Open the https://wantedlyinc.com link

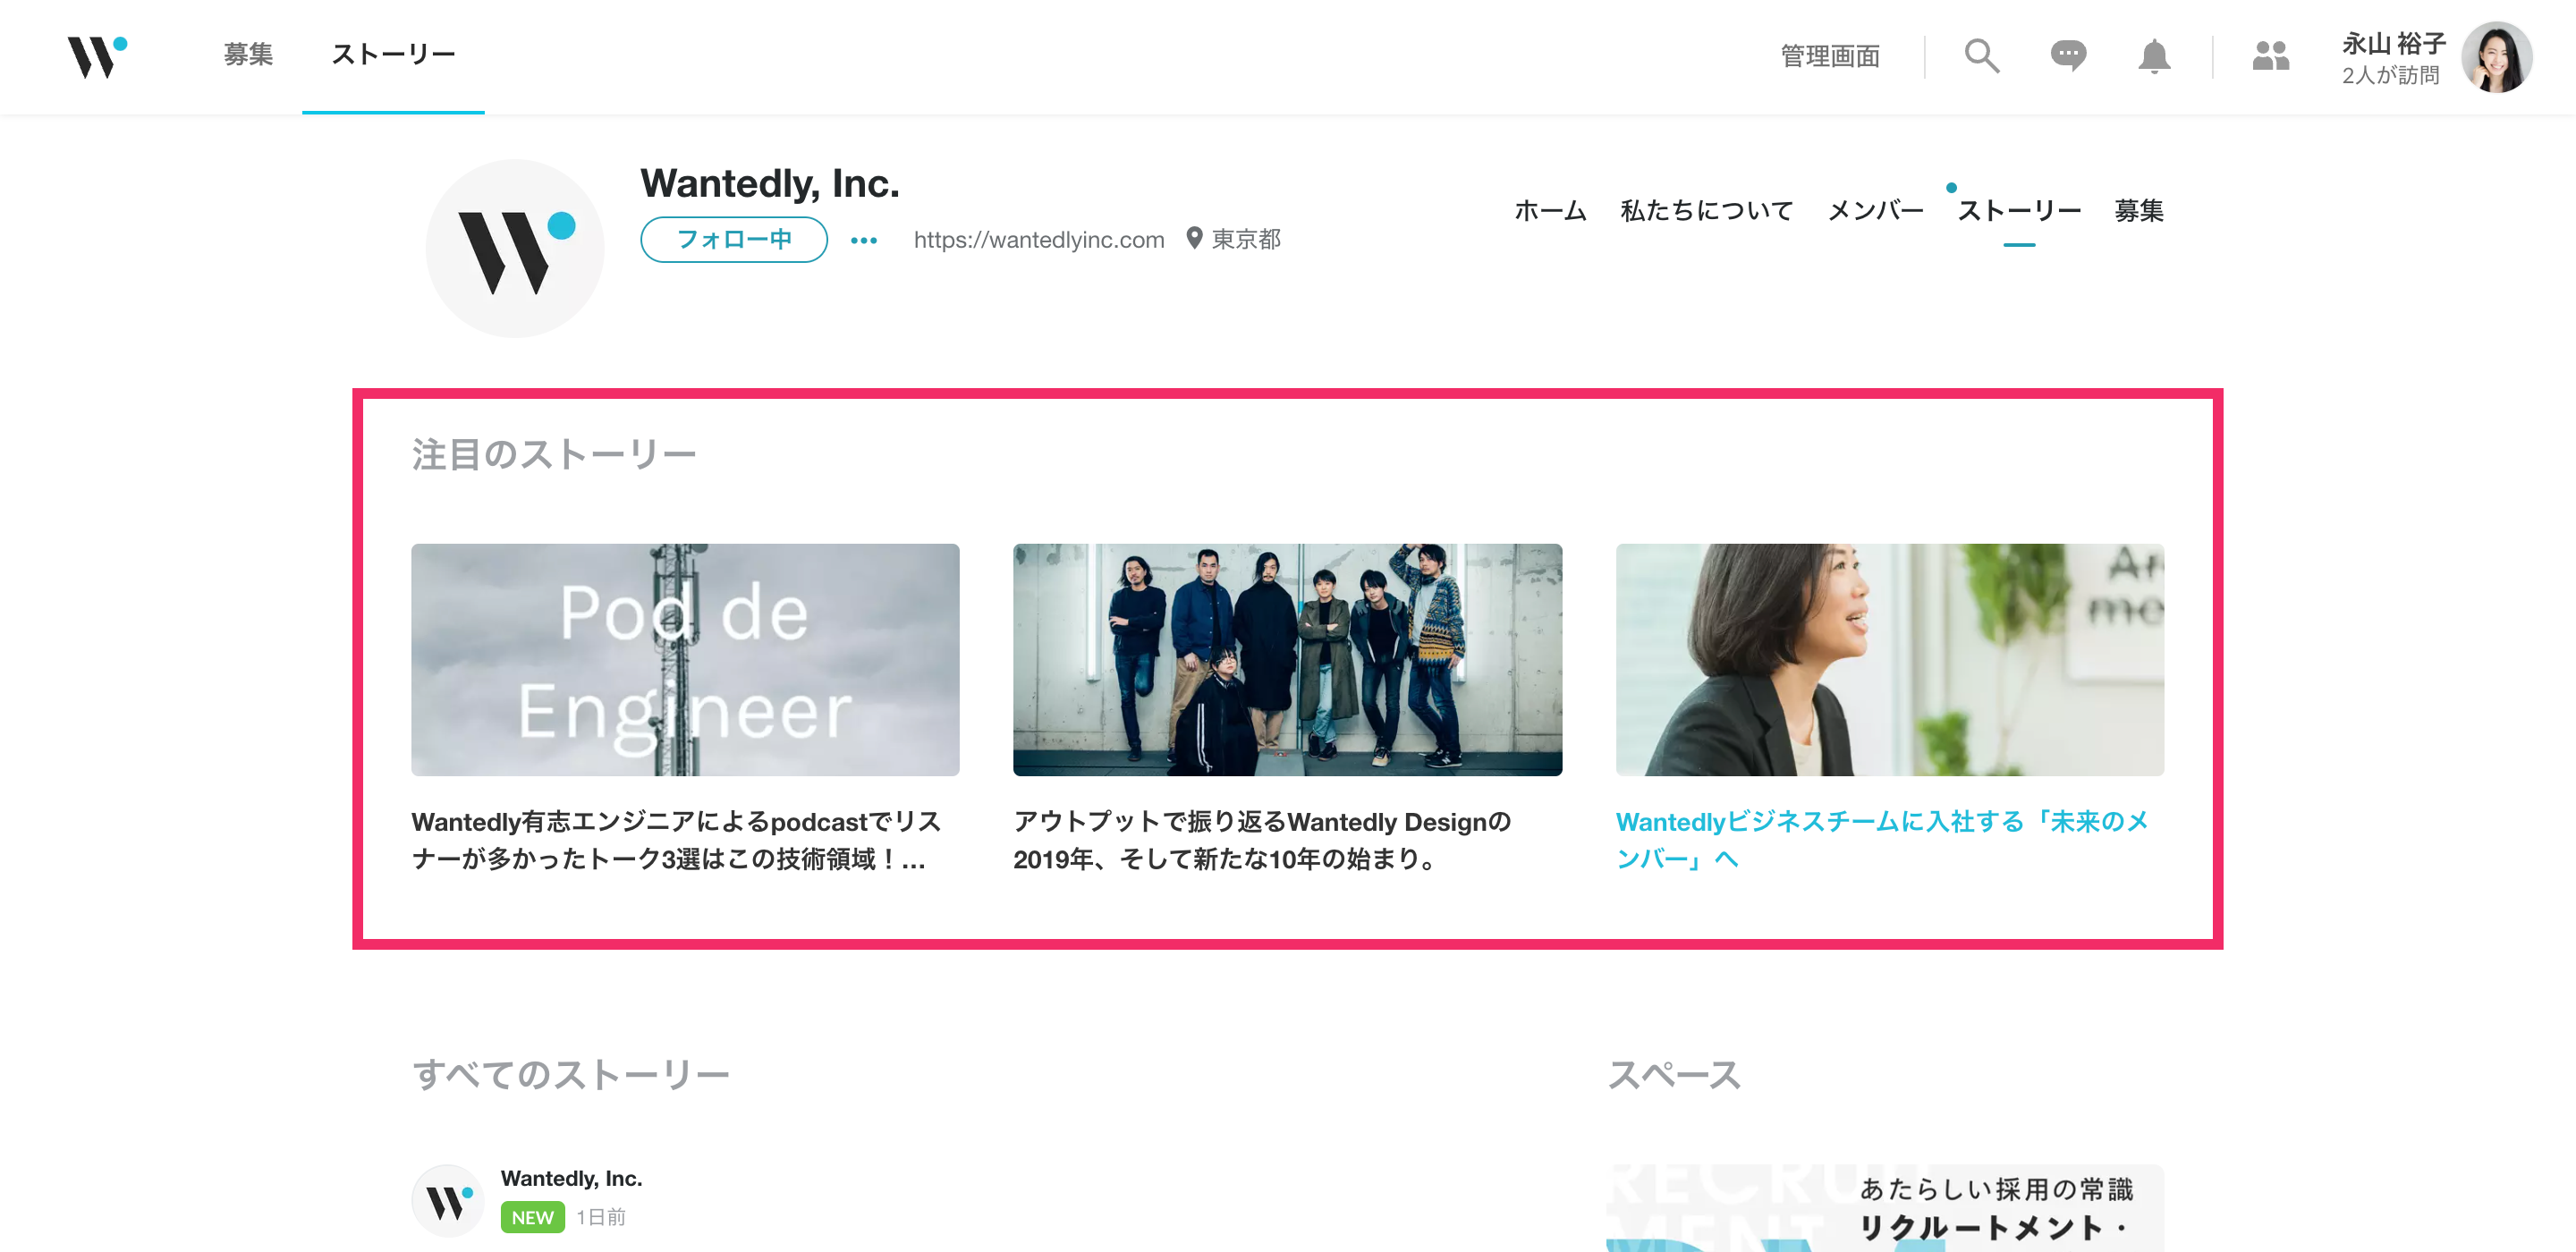(1039, 239)
